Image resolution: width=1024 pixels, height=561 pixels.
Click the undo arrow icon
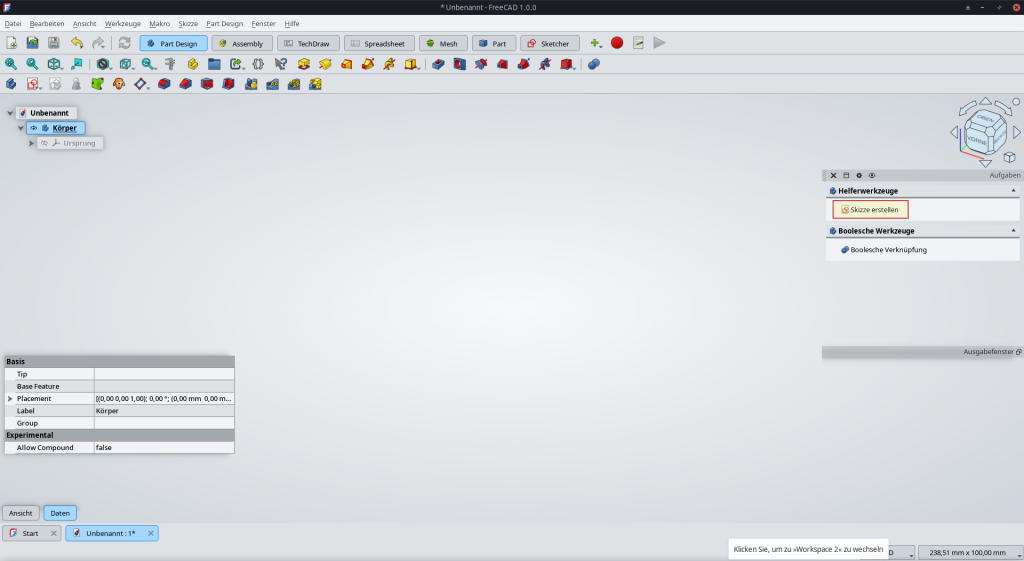tap(77, 43)
